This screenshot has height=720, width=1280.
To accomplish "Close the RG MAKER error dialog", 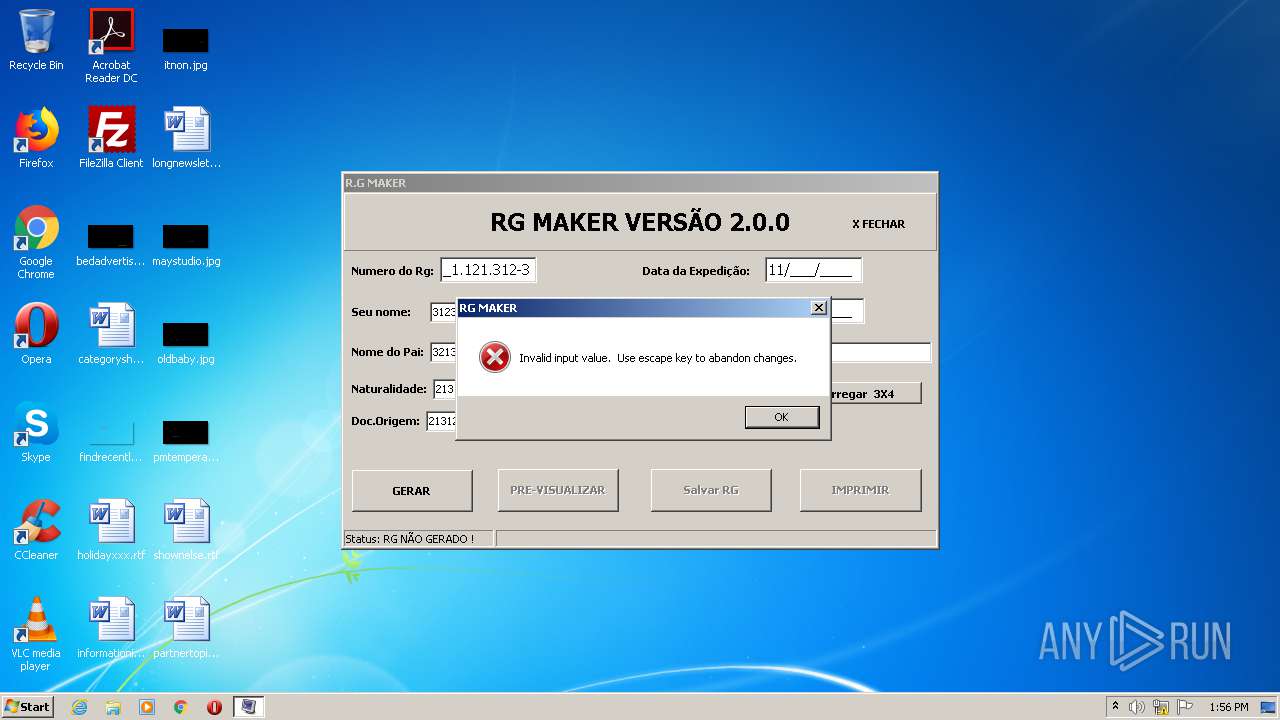I will tap(818, 308).
